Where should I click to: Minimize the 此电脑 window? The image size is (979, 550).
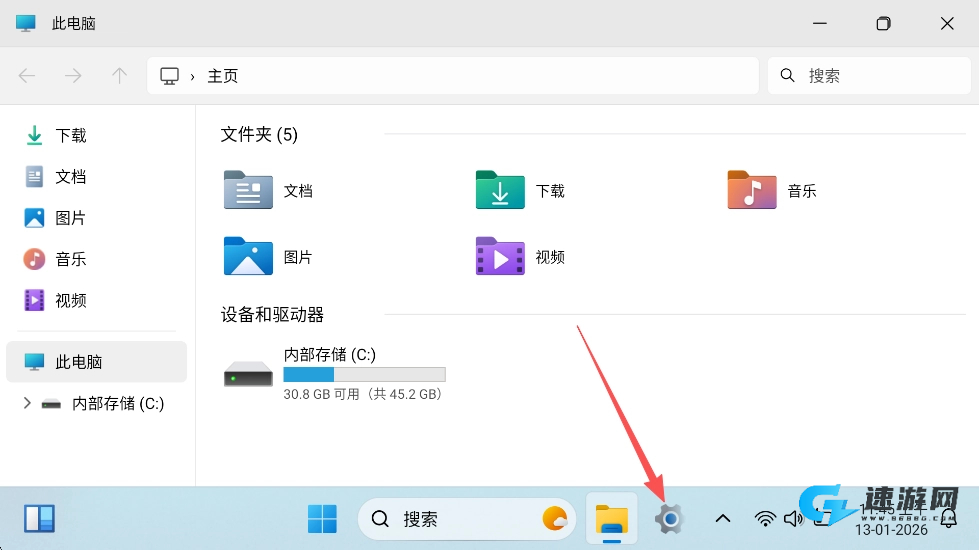click(820, 24)
